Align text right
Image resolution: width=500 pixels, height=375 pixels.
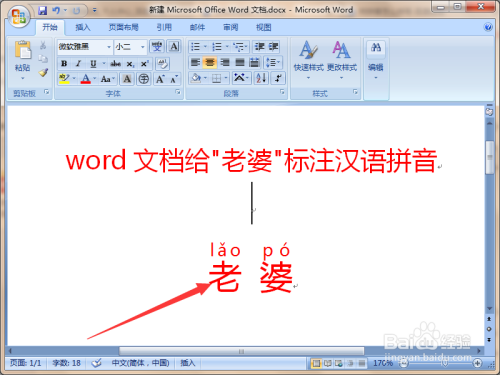(x=225, y=62)
